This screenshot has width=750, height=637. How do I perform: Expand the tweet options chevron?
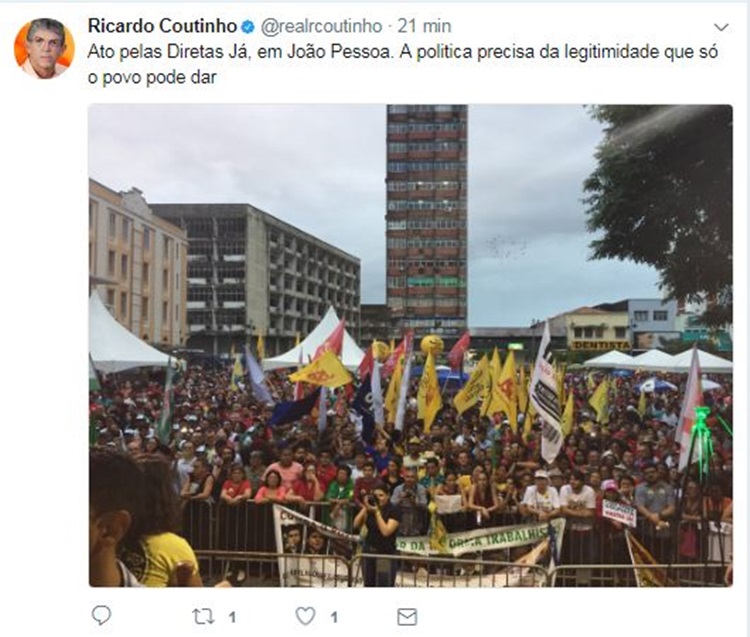pyautogui.click(x=721, y=27)
